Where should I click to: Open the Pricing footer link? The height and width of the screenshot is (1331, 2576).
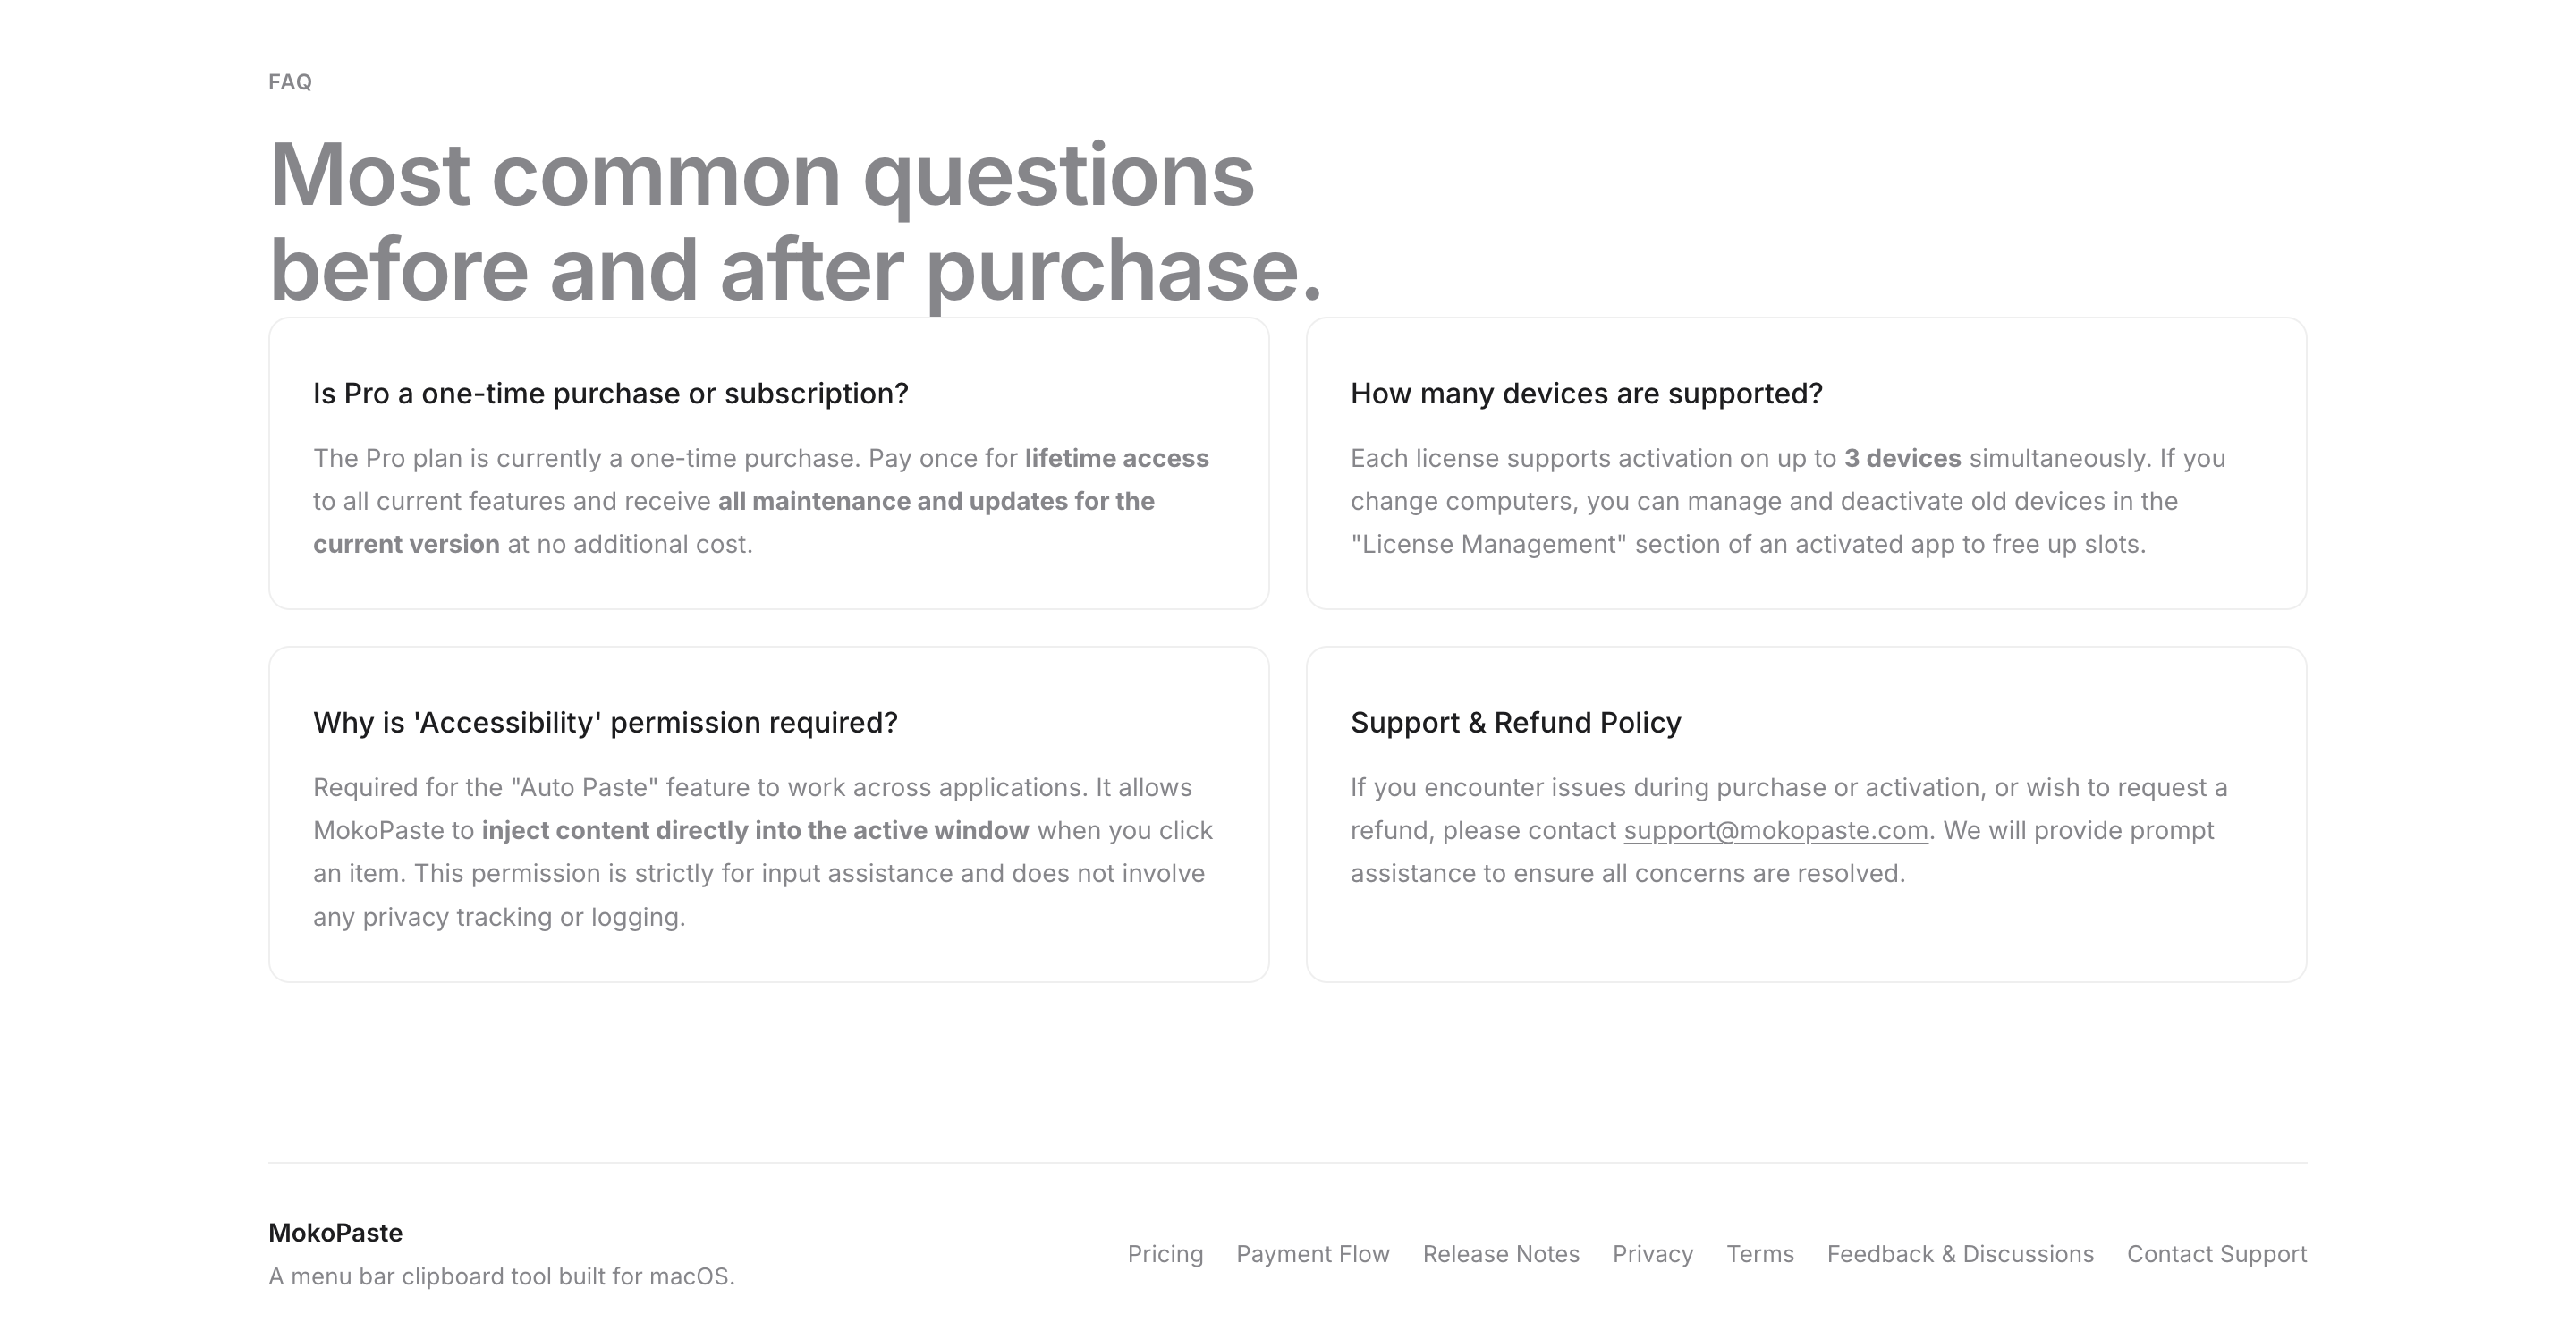tap(1165, 1254)
